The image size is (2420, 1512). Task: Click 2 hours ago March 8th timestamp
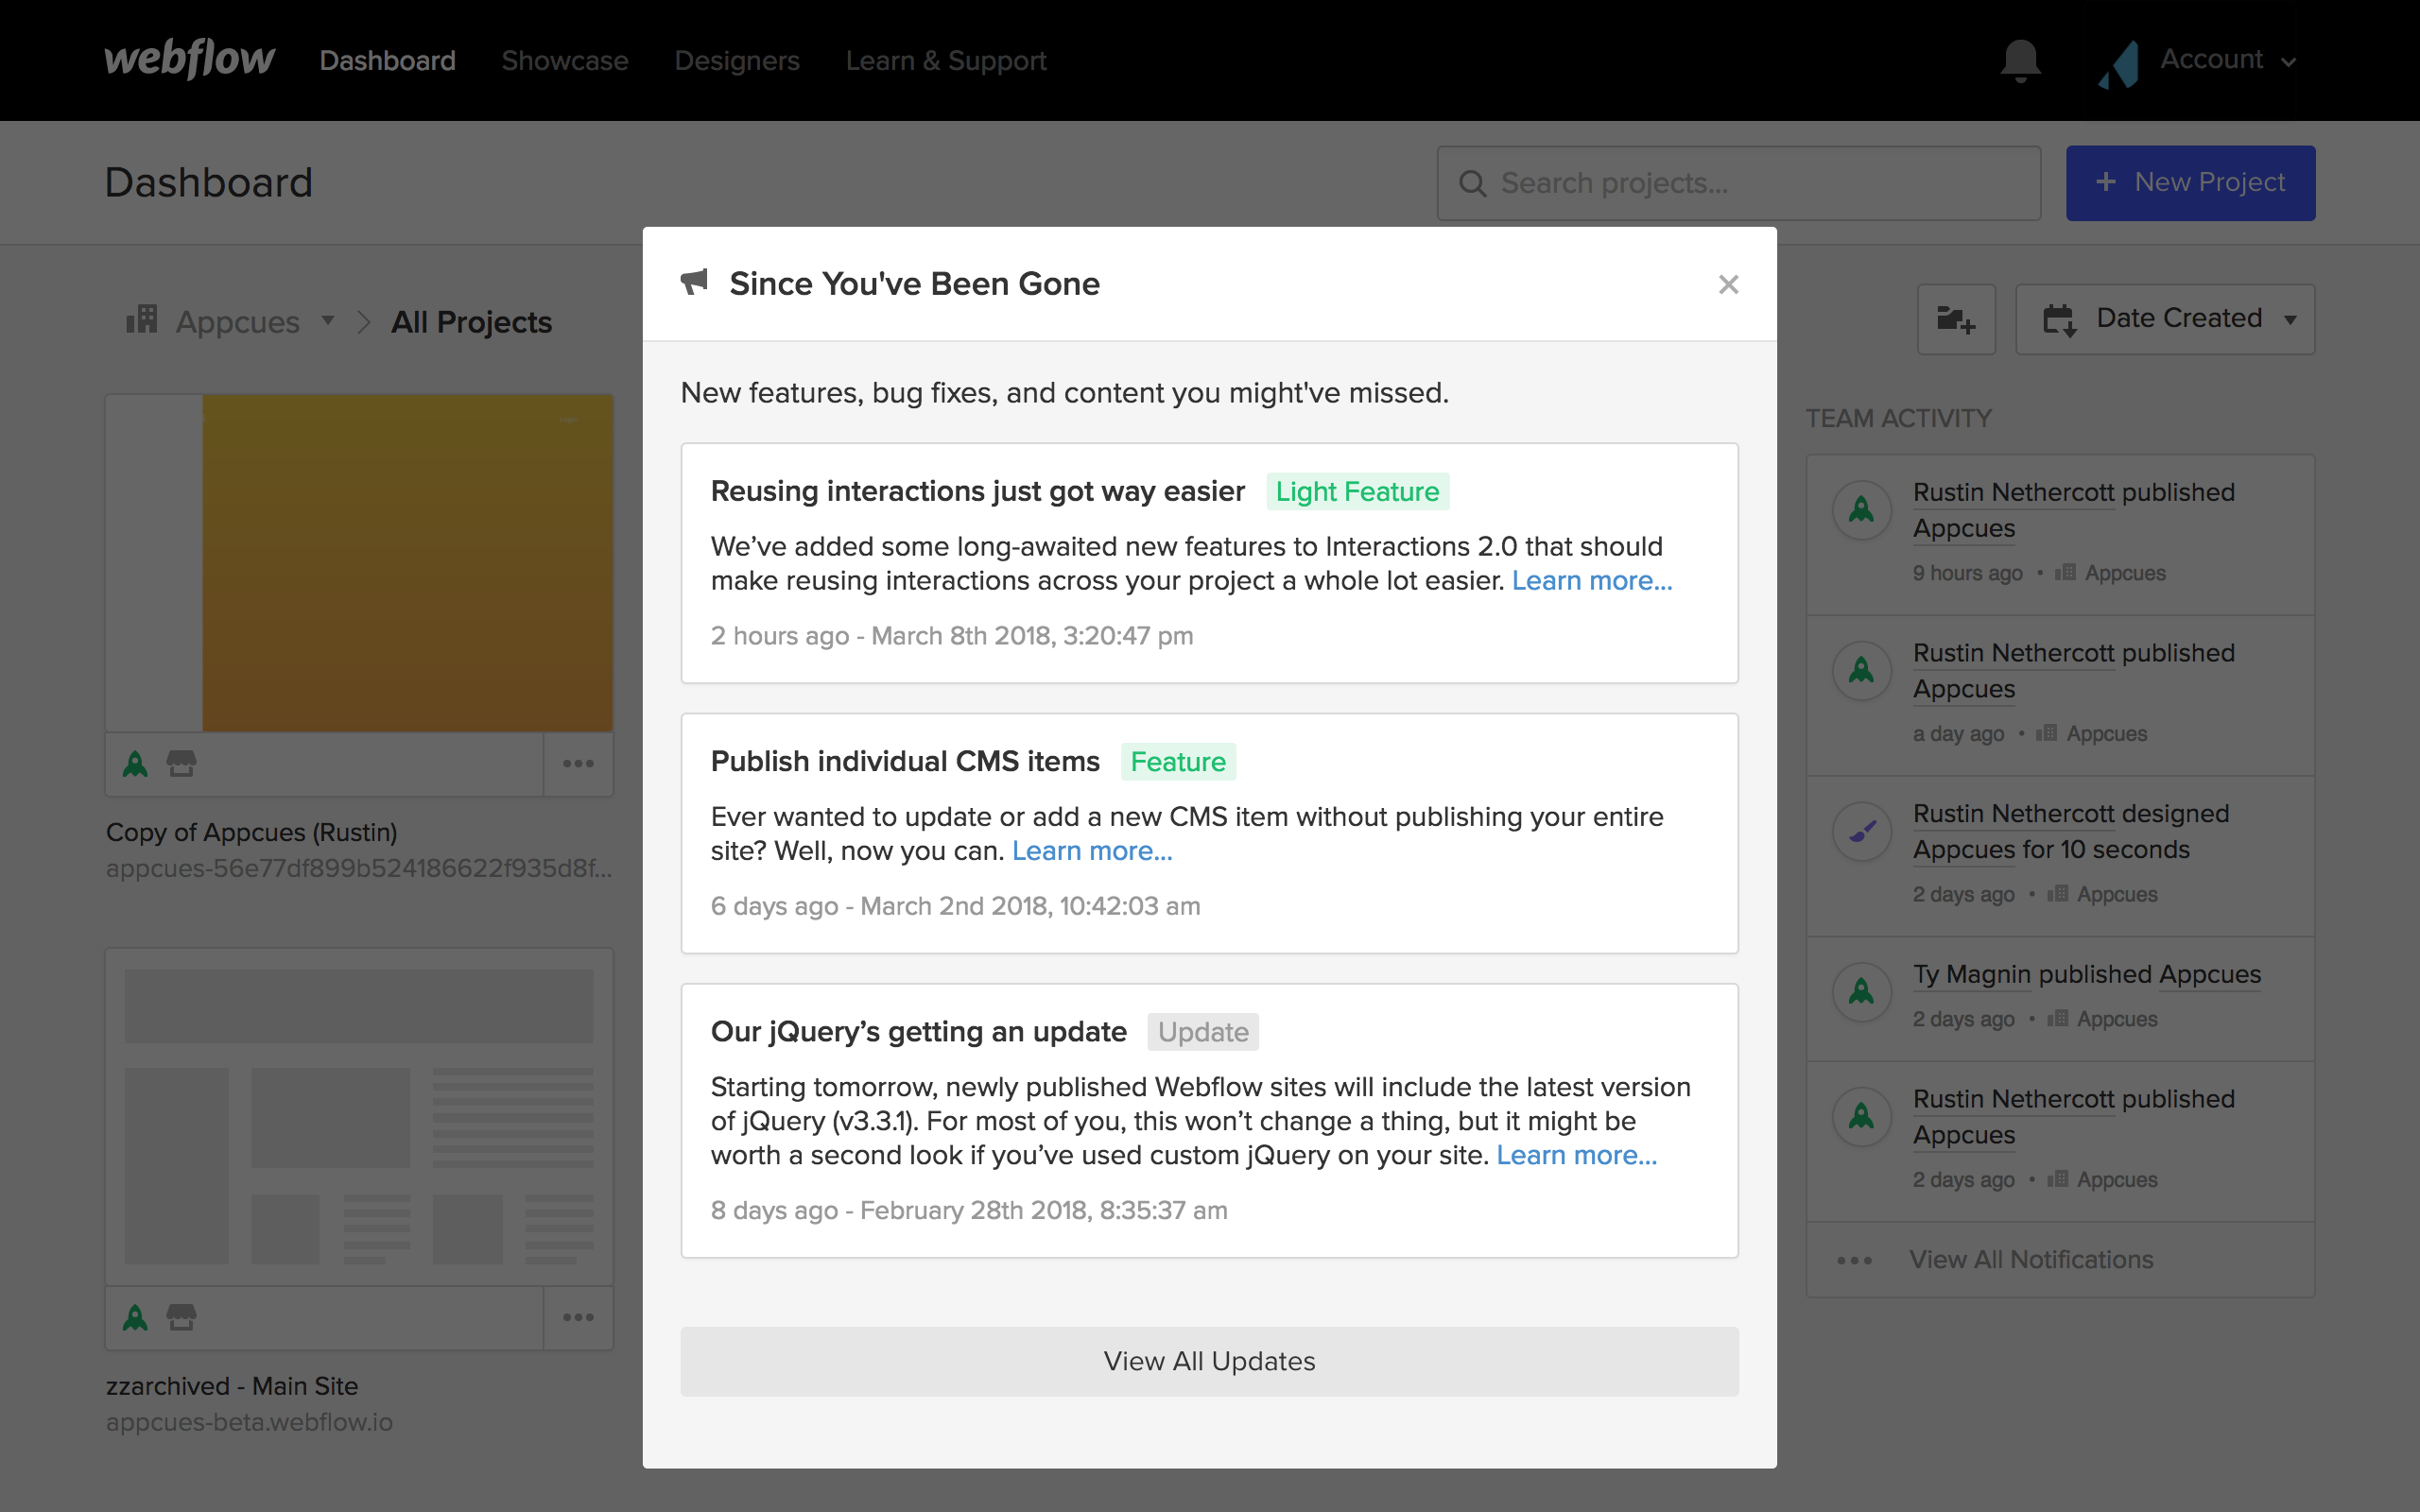952,636
